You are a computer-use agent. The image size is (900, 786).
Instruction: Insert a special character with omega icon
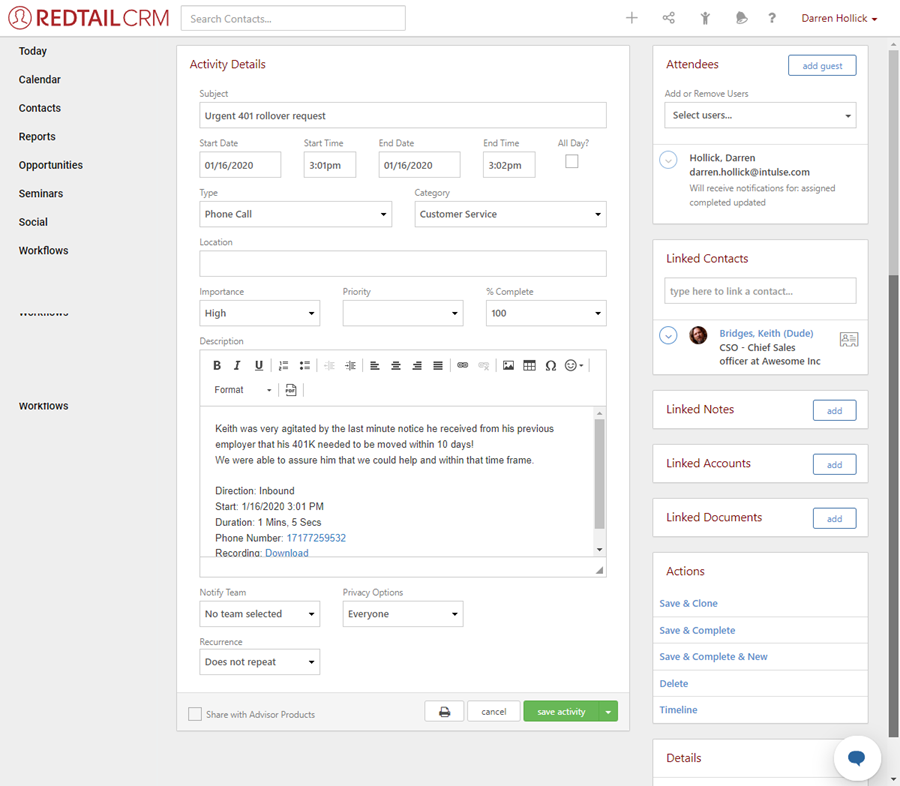(551, 366)
